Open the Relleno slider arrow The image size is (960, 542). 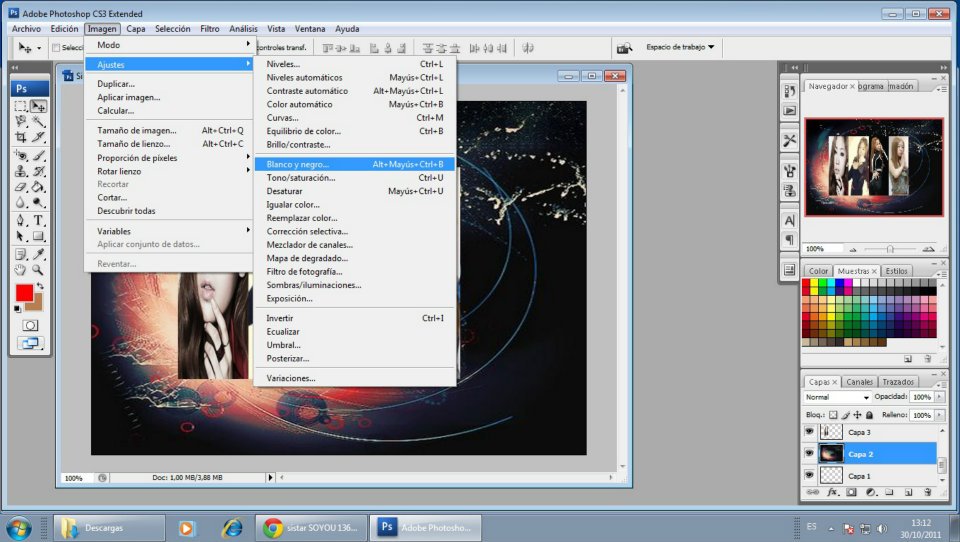940,415
